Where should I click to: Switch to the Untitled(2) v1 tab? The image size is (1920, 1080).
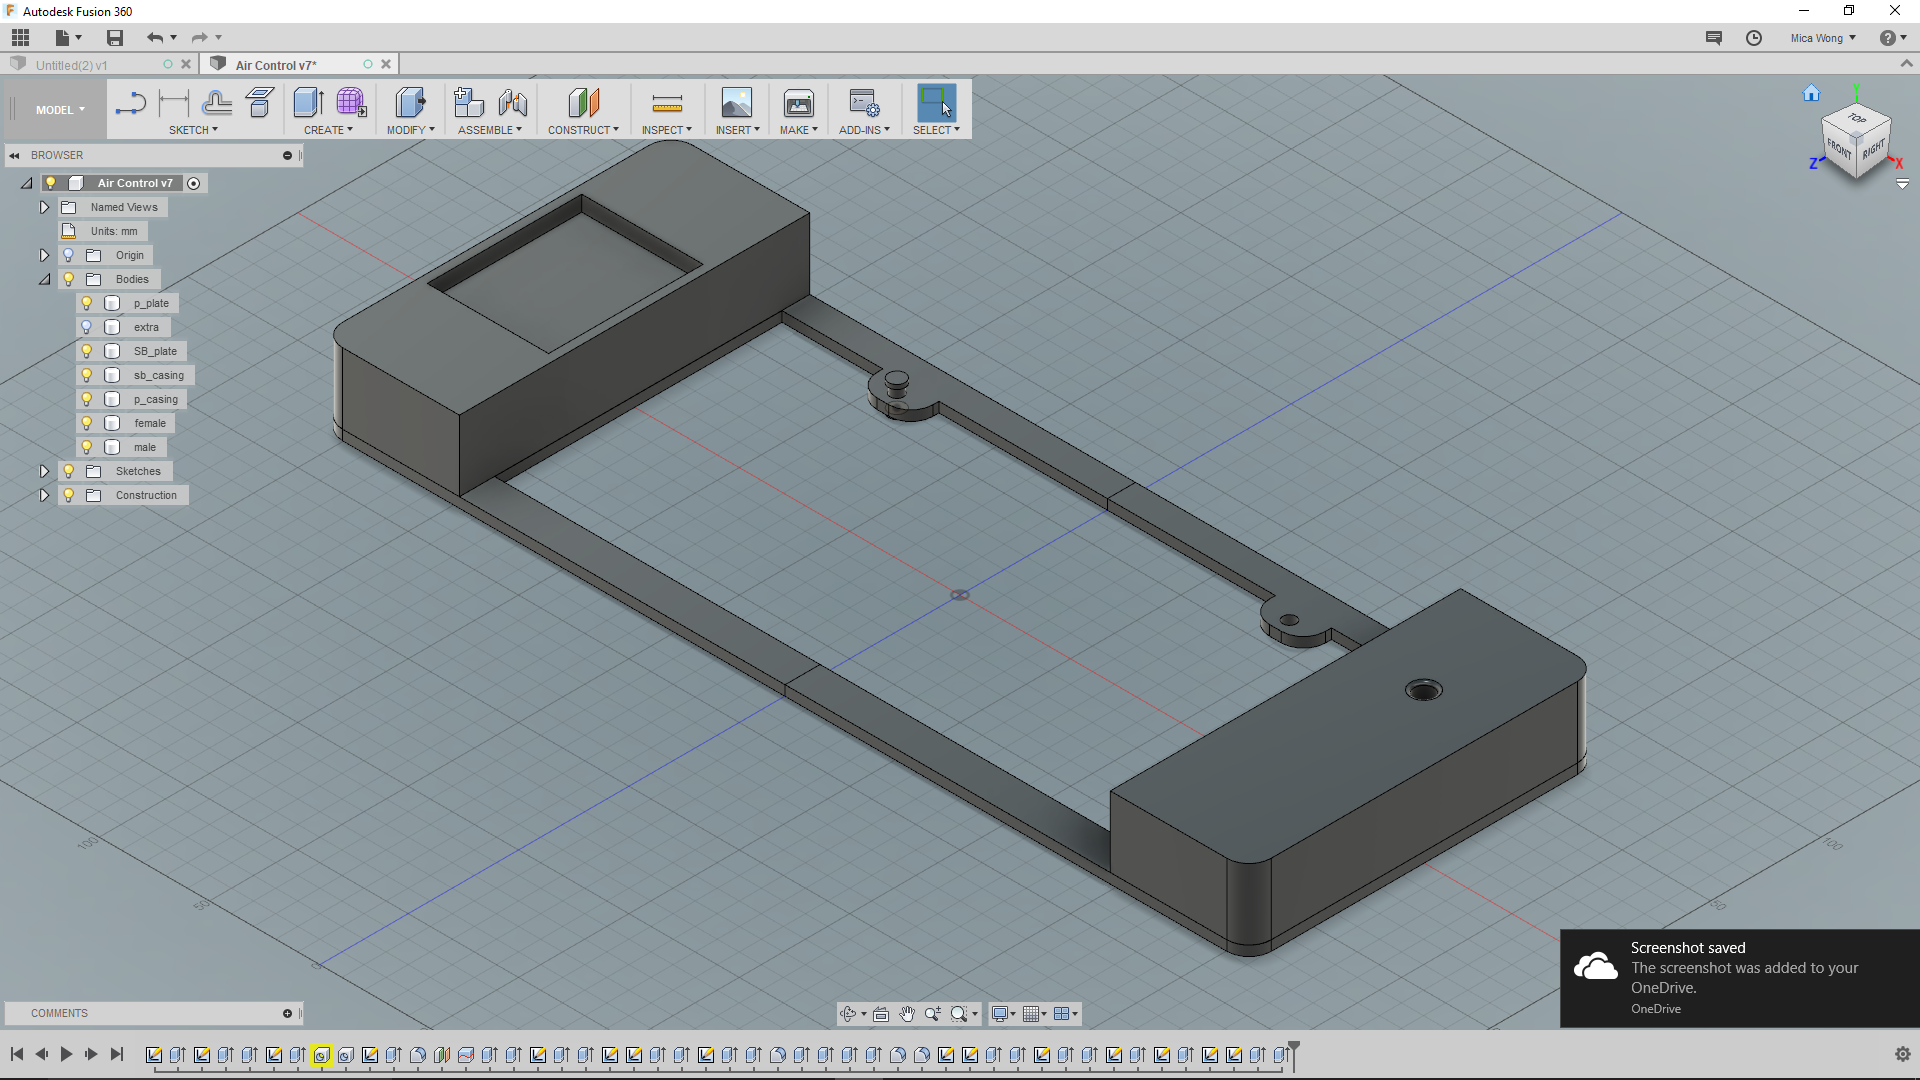pyautogui.click(x=72, y=65)
